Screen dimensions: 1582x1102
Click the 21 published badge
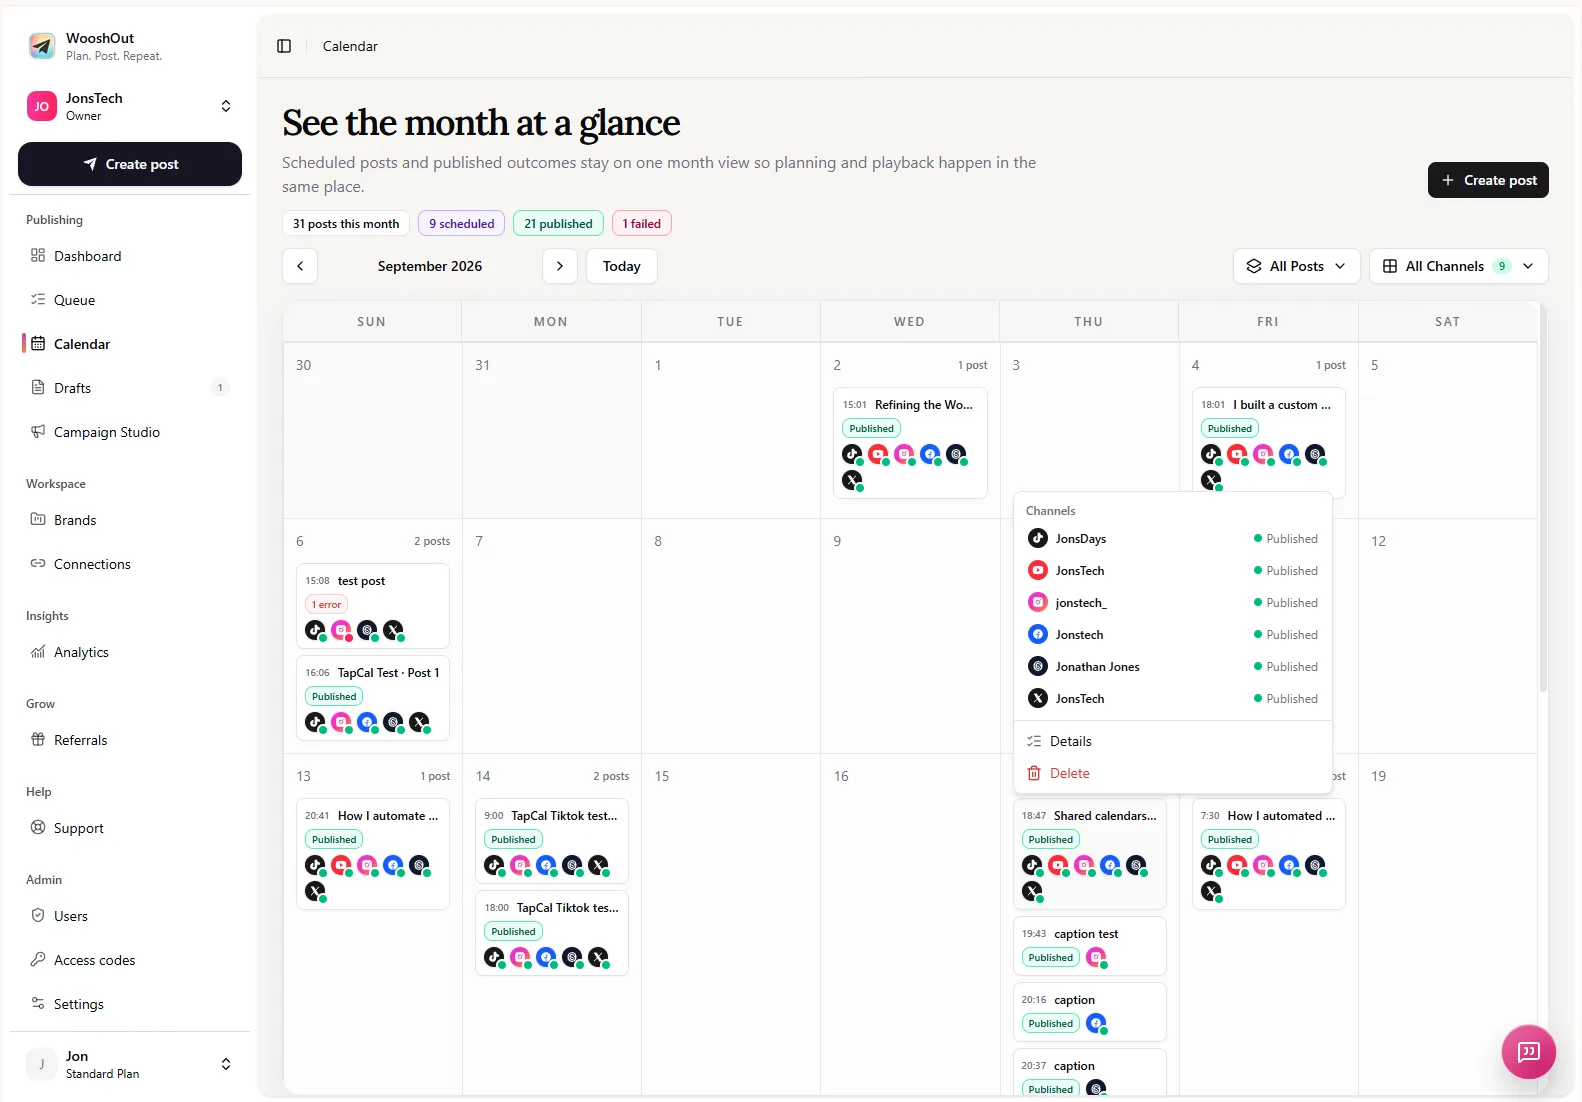558,224
